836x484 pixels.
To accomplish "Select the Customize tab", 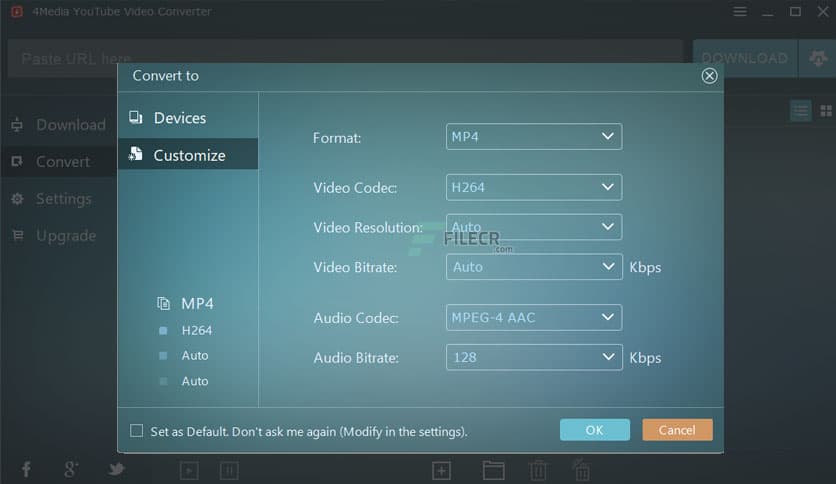I will coord(188,155).
